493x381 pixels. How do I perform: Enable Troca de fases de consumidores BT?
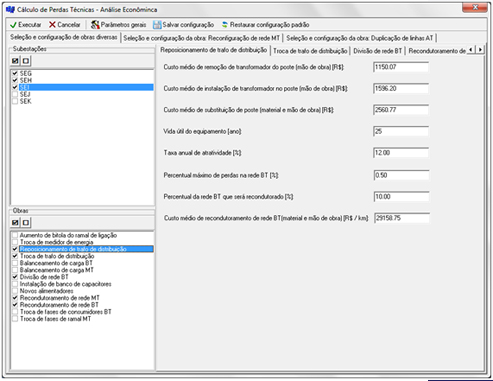15,312
